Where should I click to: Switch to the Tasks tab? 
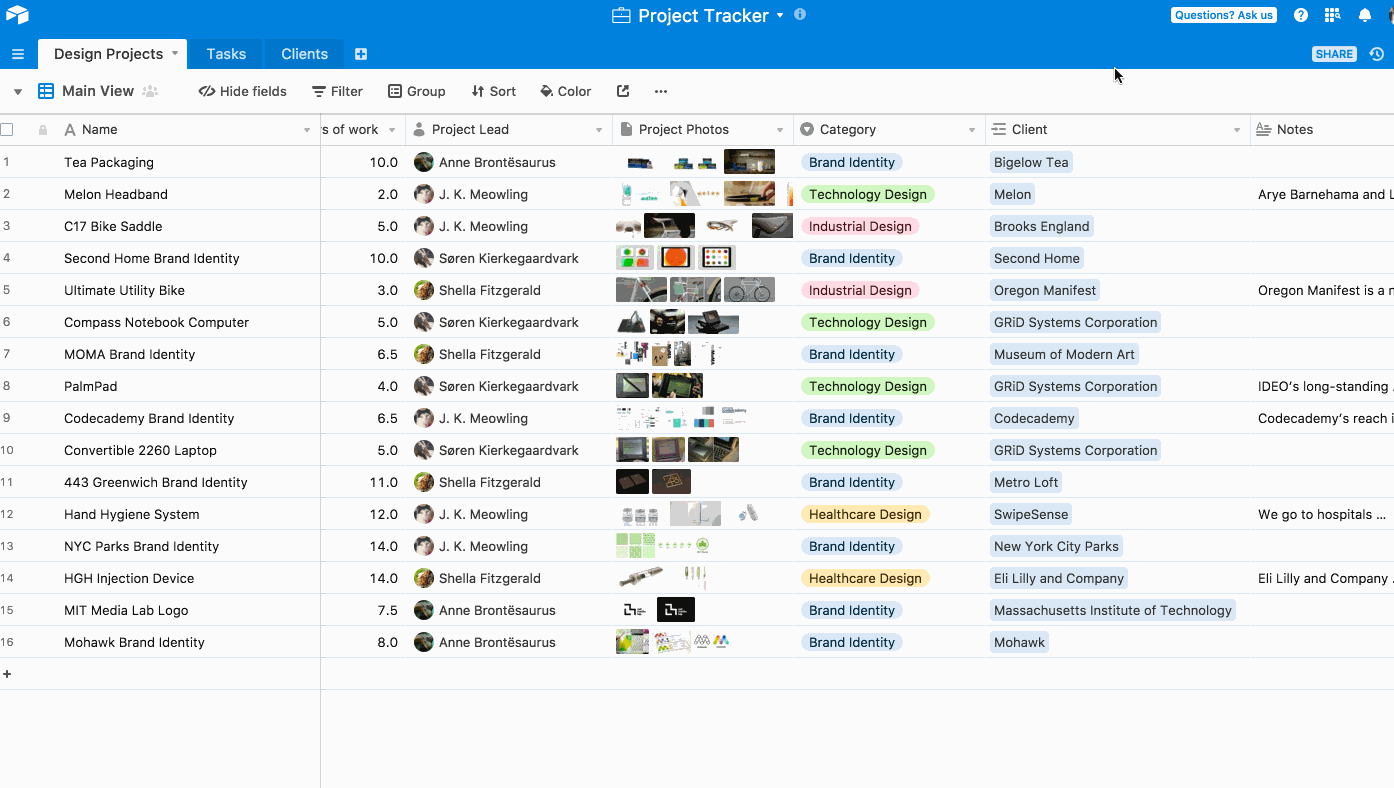coord(226,54)
